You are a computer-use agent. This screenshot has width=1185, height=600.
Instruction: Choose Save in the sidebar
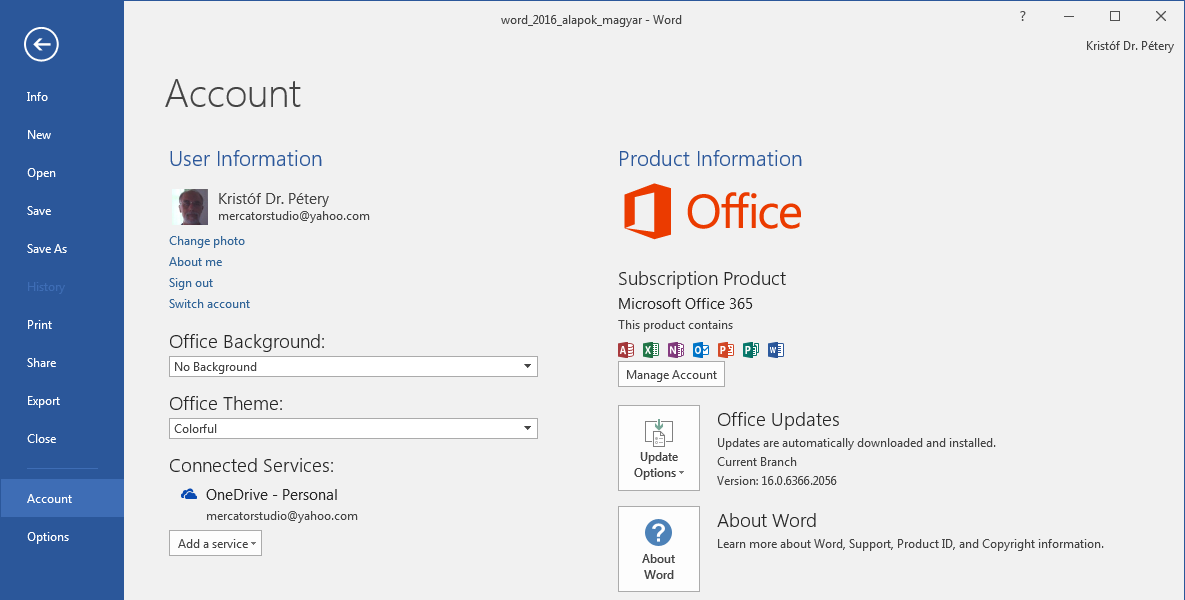[62, 211]
